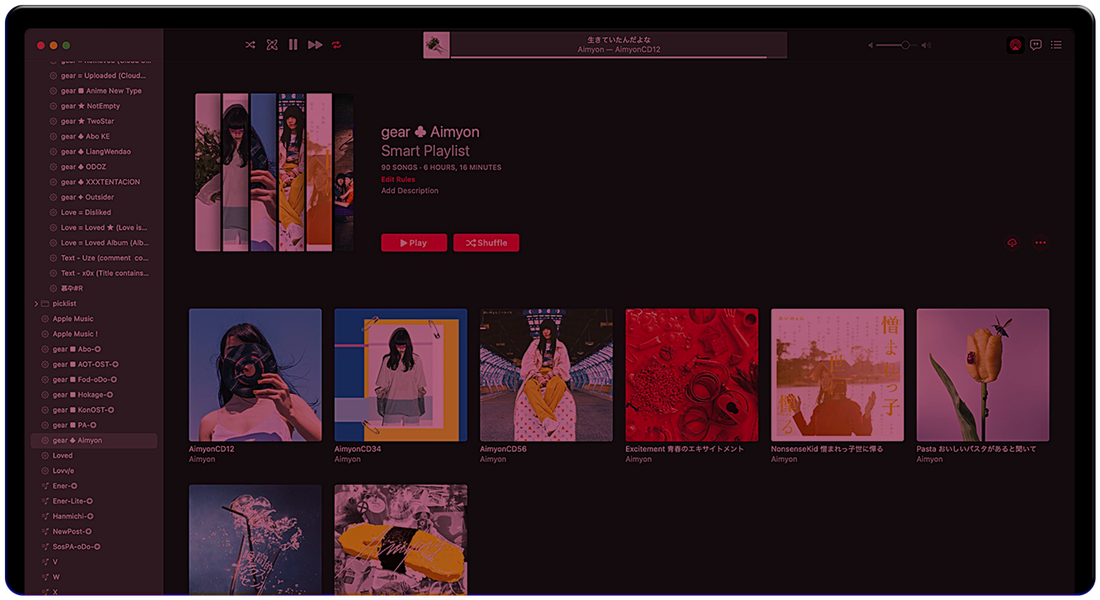Pause the current song

click(x=293, y=45)
